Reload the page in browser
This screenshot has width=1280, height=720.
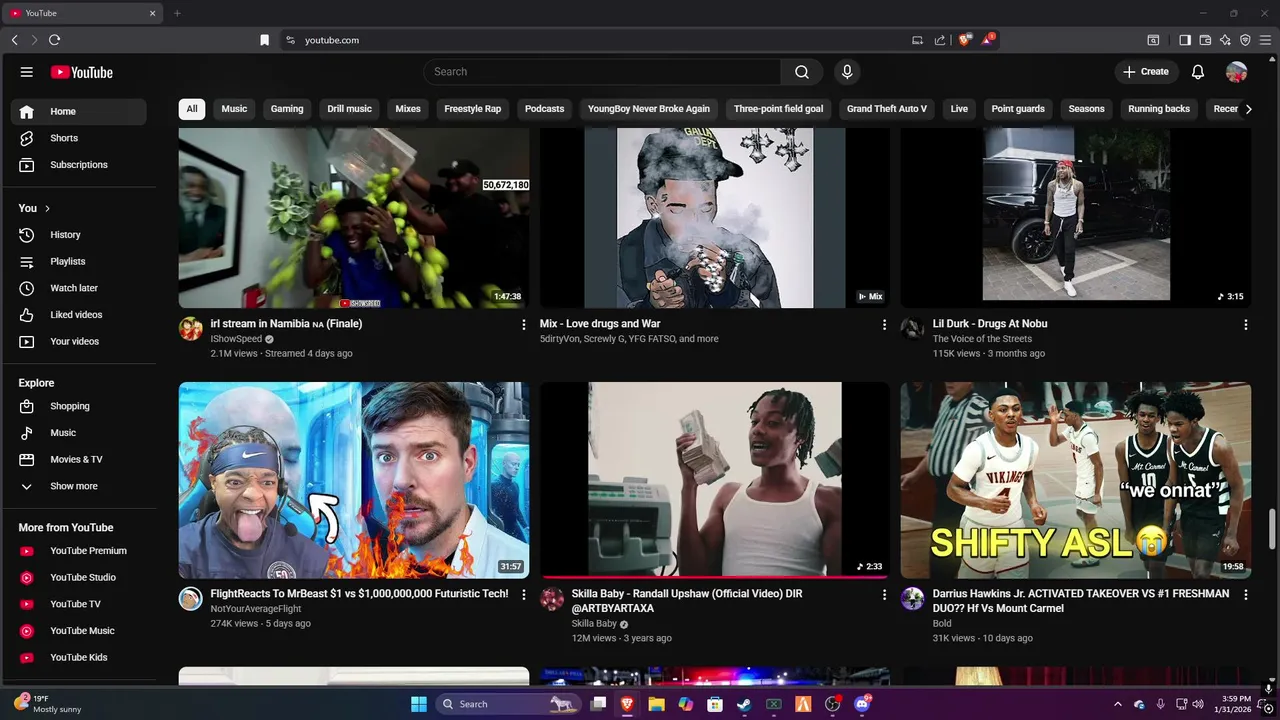[54, 40]
